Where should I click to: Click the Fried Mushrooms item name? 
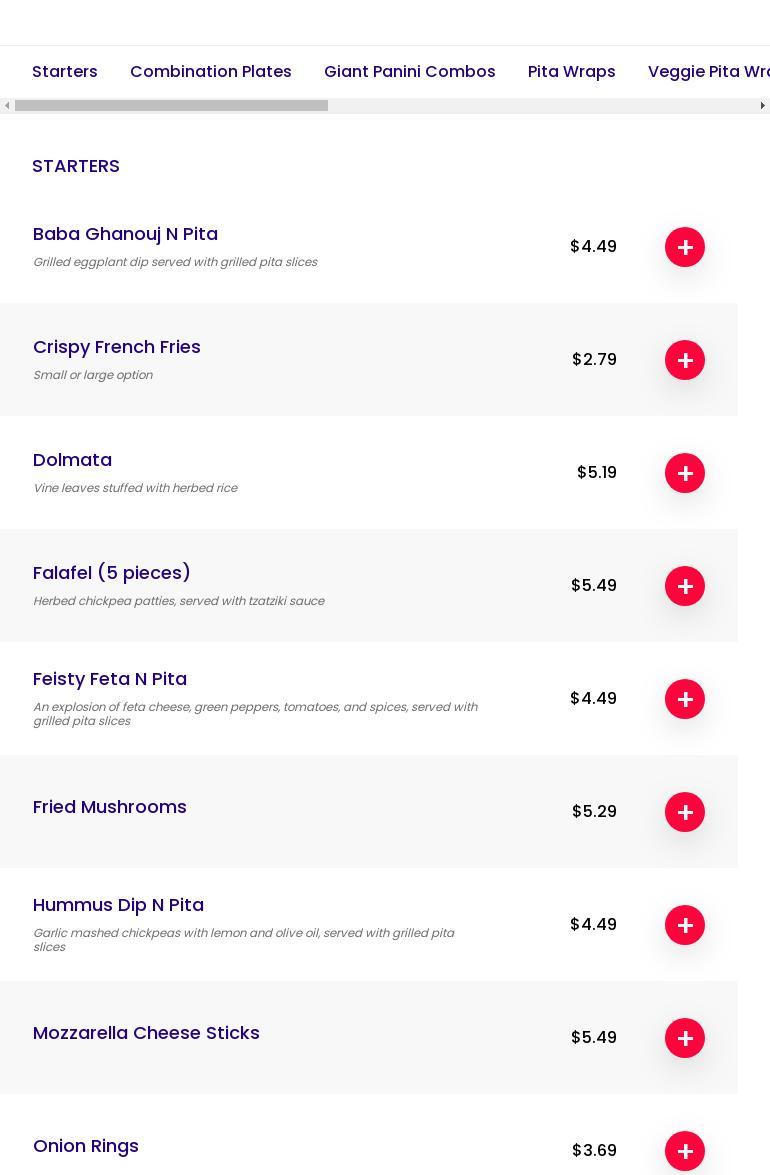(110, 807)
